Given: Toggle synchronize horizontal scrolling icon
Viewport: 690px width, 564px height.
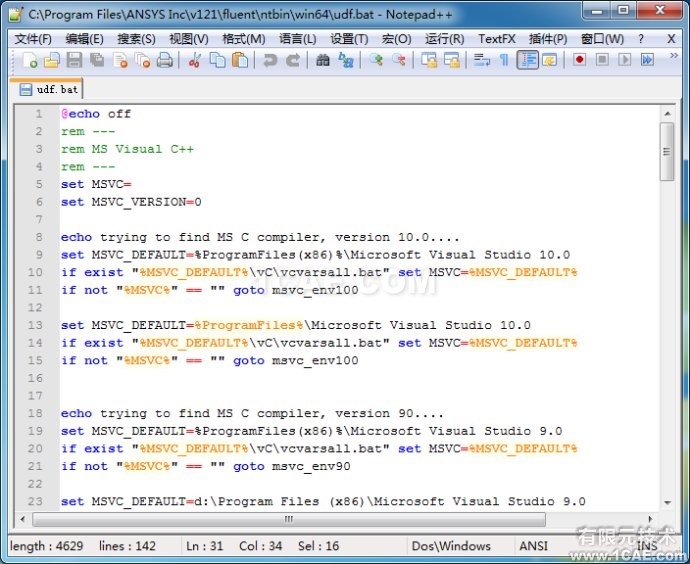Looking at the screenshot, I should click(x=452, y=60).
